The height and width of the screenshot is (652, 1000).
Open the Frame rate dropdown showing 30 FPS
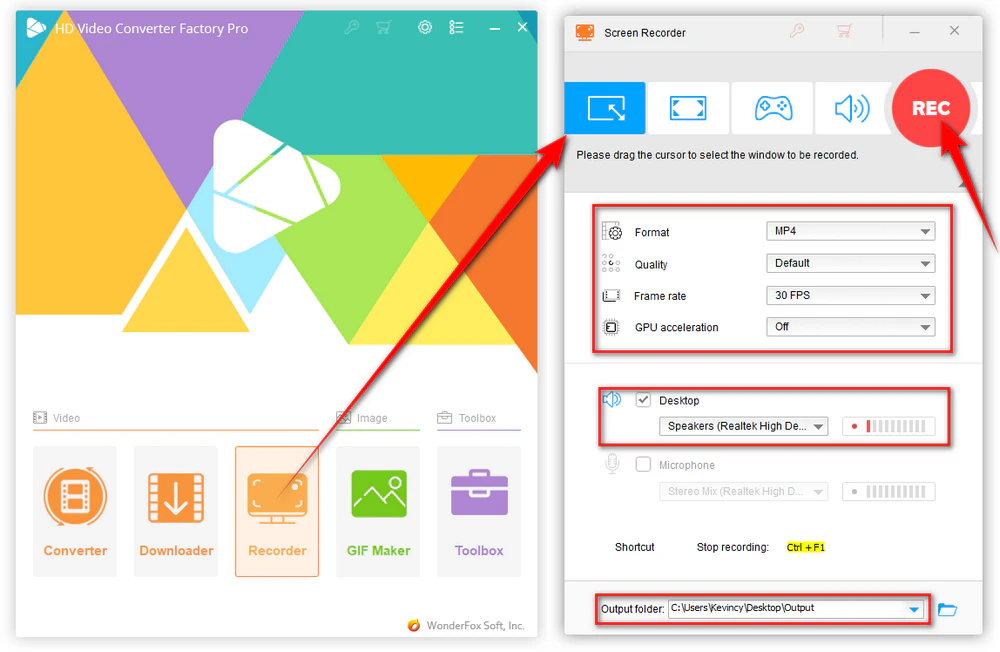tap(850, 295)
